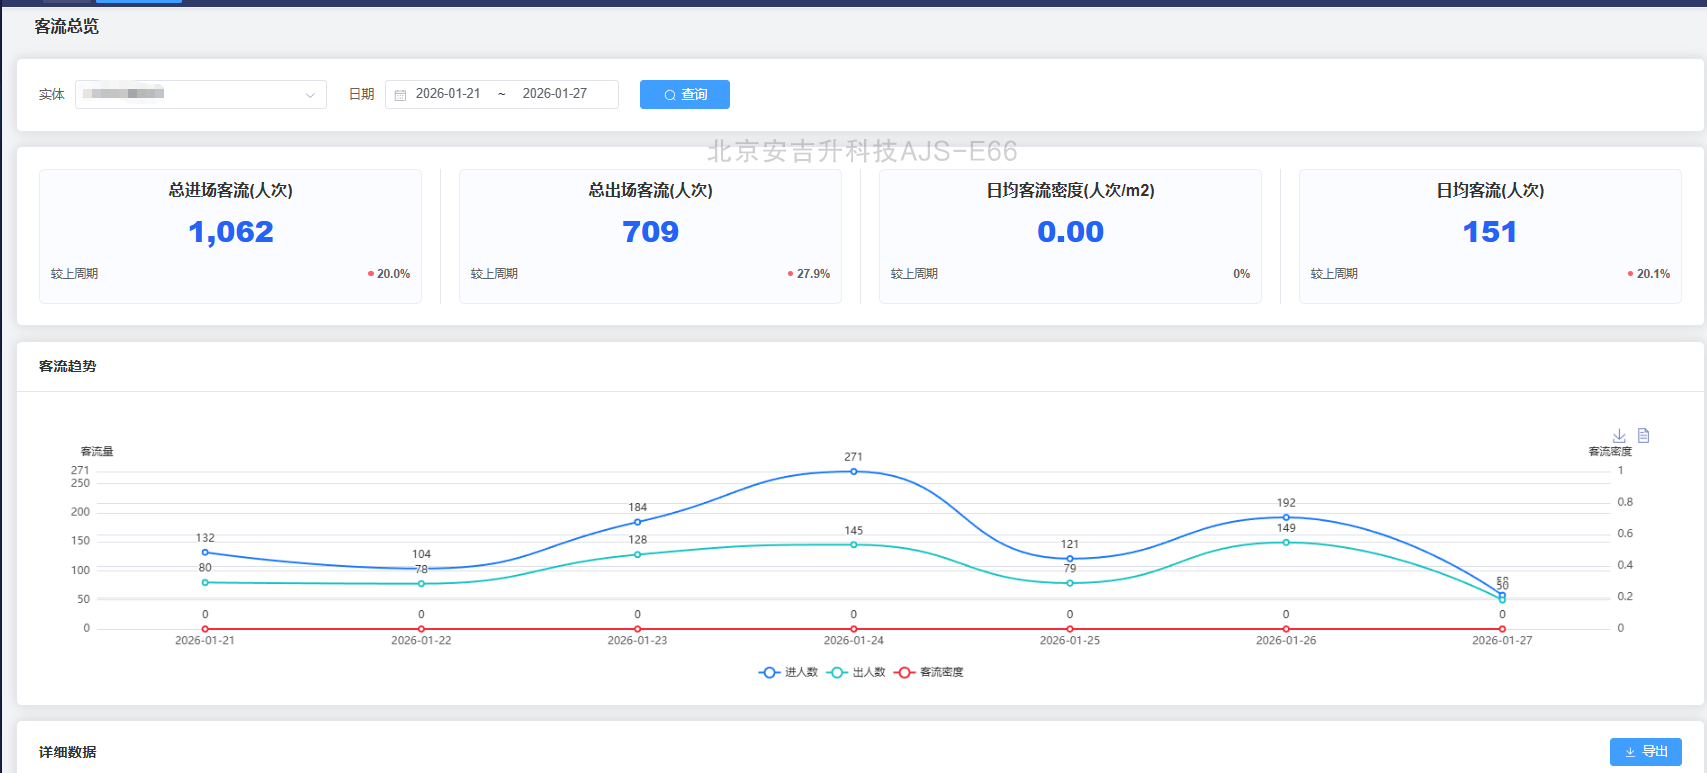Screen dimensions: 1707x773
Task: Toggle the 客流密度 legend series
Action: (x=929, y=672)
